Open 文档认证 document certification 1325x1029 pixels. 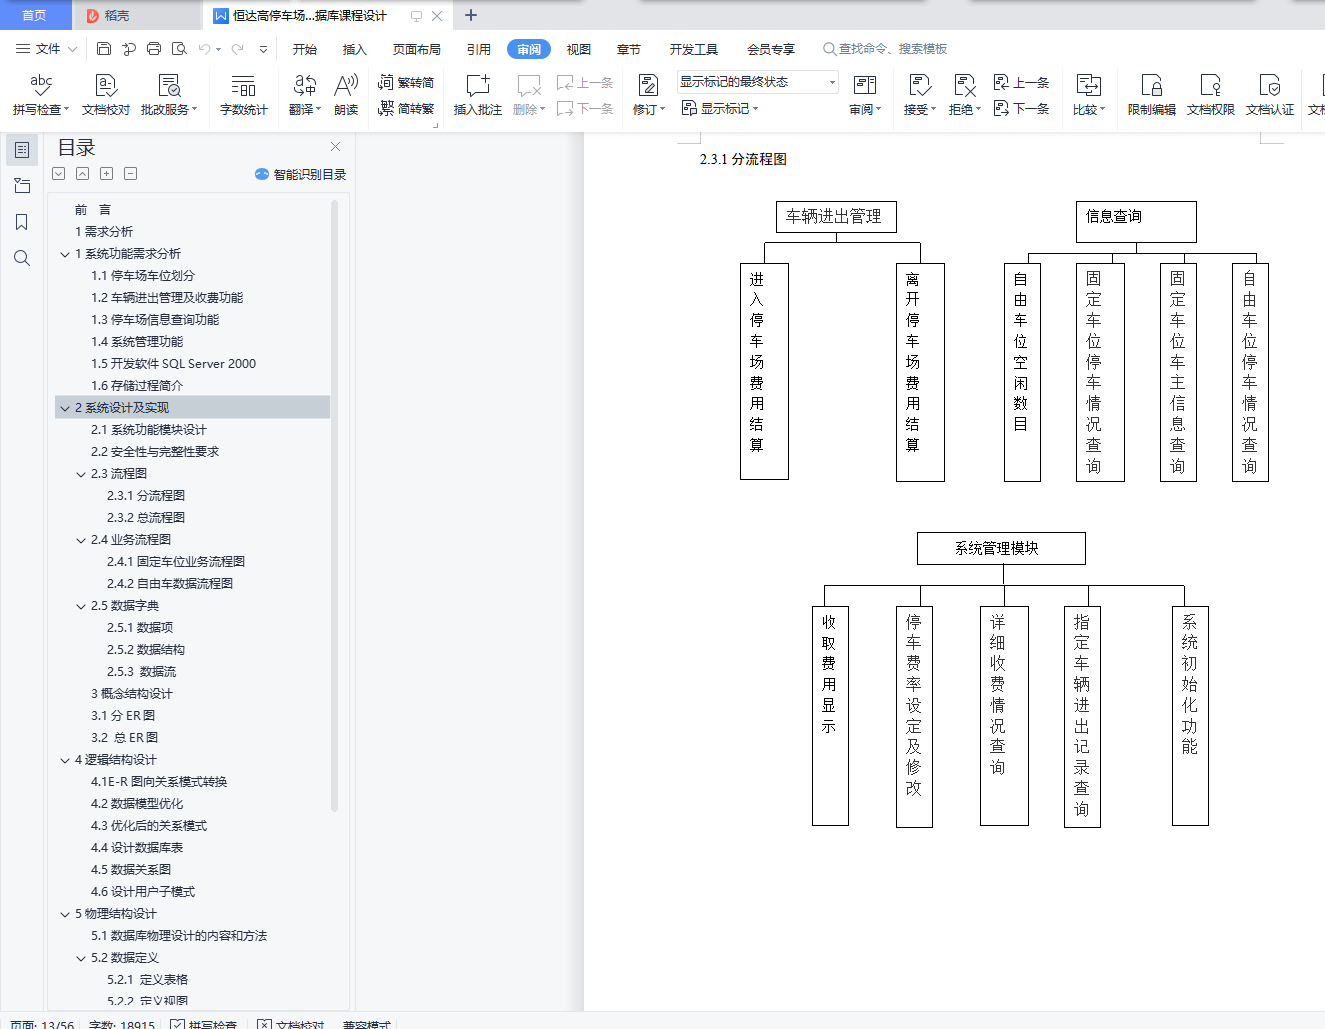pos(1270,95)
